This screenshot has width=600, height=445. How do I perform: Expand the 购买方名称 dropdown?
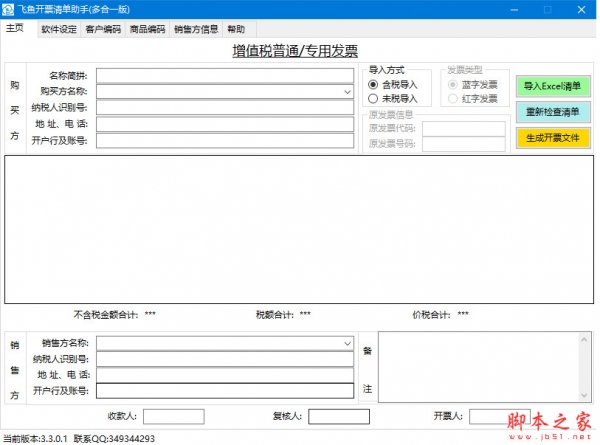tap(347, 92)
